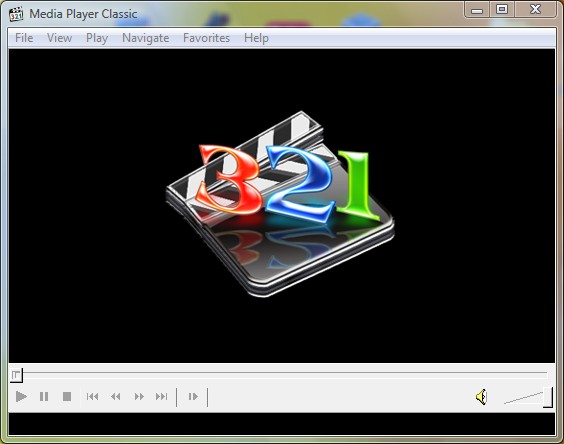This screenshot has height=444, width=564.
Task: Expand the Play menu
Action: tap(97, 38)
